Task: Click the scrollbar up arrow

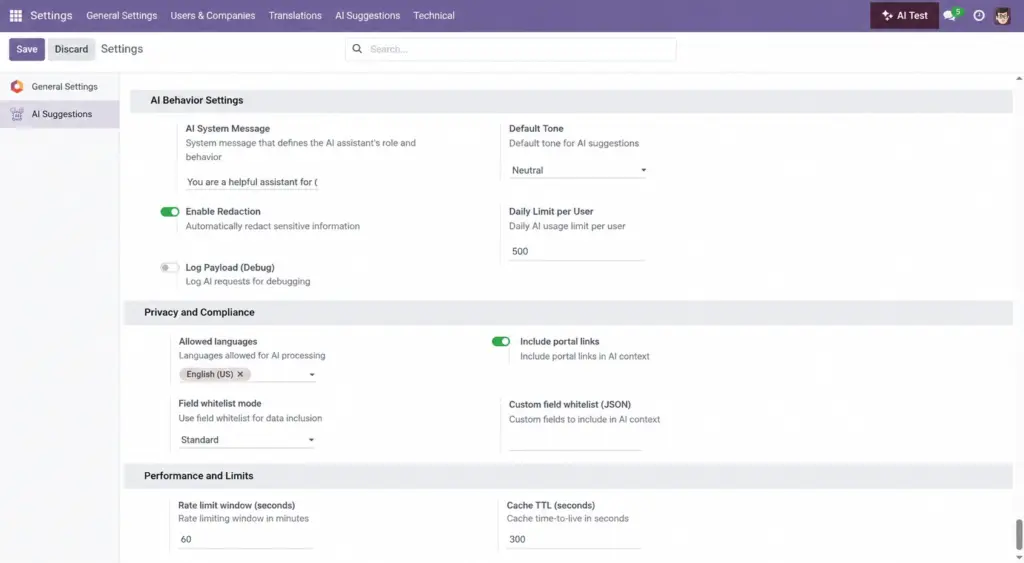Action: [1019, 78]
